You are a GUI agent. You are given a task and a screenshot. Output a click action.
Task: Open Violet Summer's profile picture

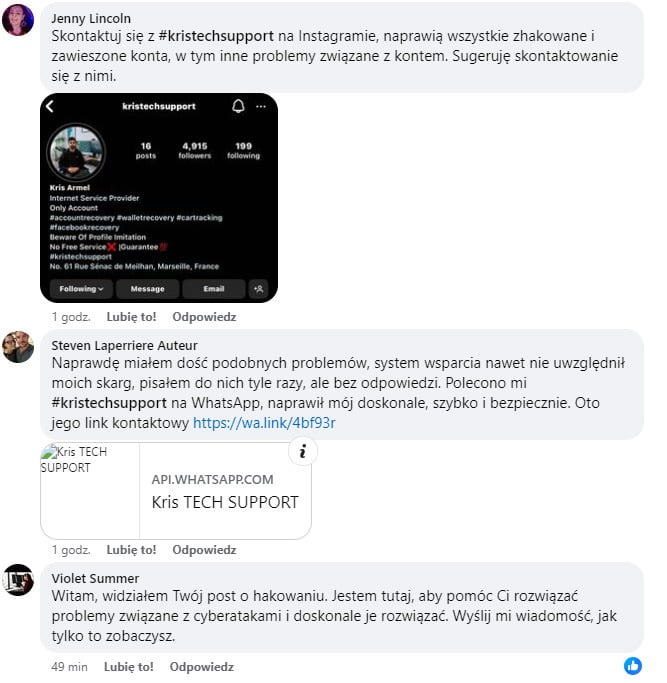pos(18,580)
